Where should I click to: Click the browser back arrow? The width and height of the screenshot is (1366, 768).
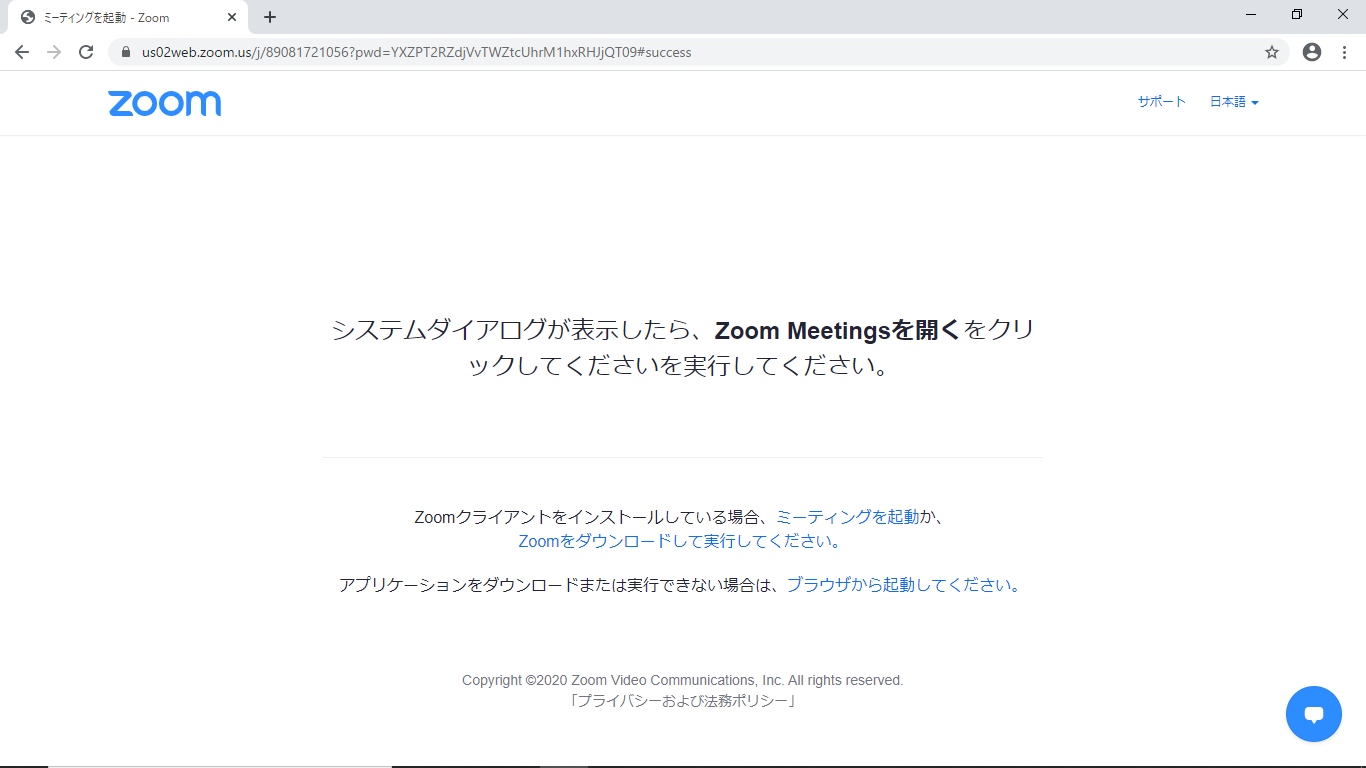[x=22, y=52]
